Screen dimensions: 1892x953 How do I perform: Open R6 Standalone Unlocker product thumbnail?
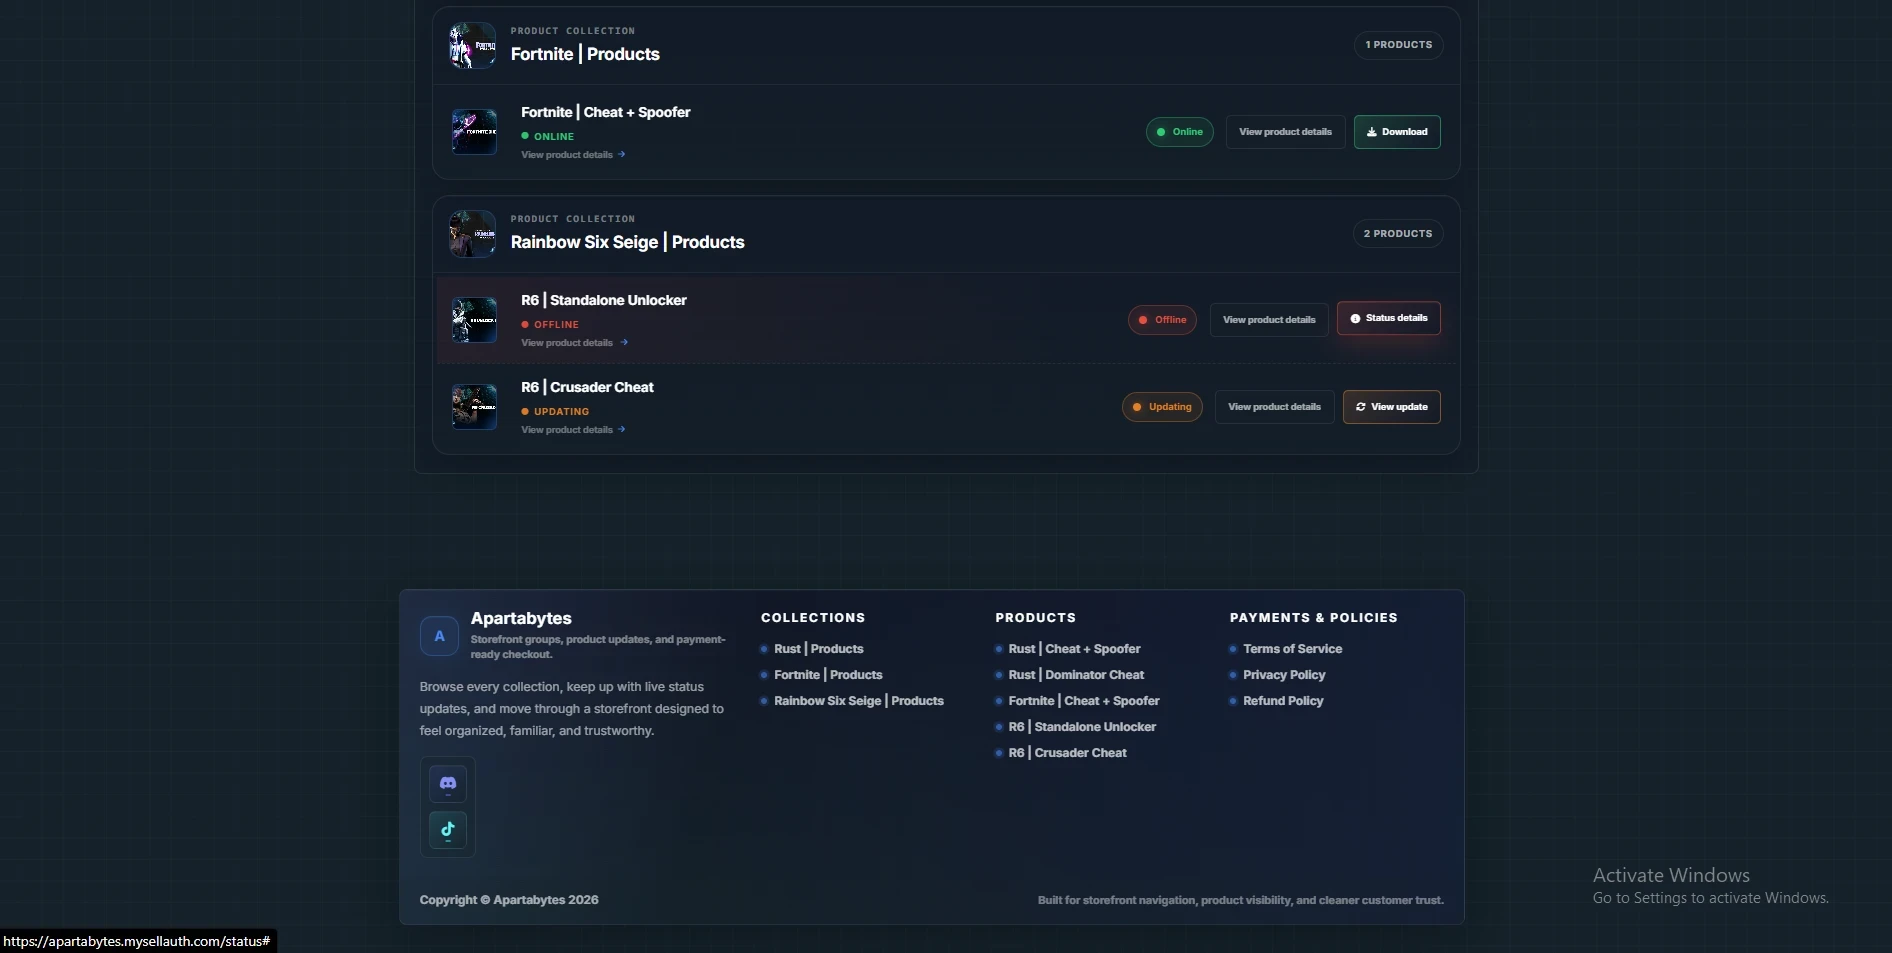(474, 320)
